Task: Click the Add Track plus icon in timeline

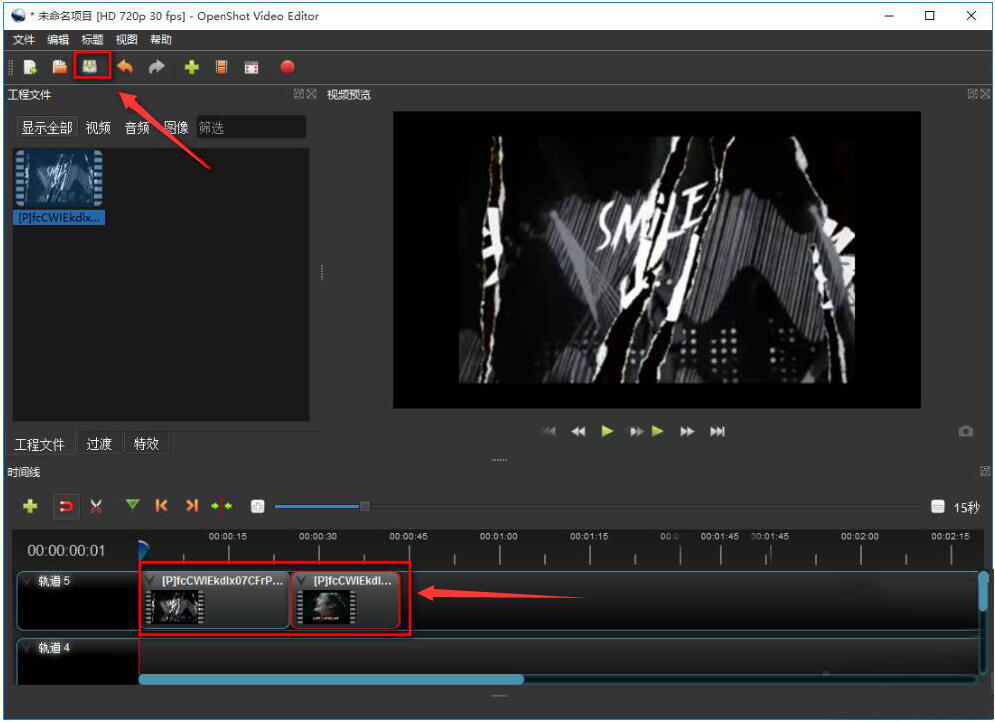Action: click(30, 506)
